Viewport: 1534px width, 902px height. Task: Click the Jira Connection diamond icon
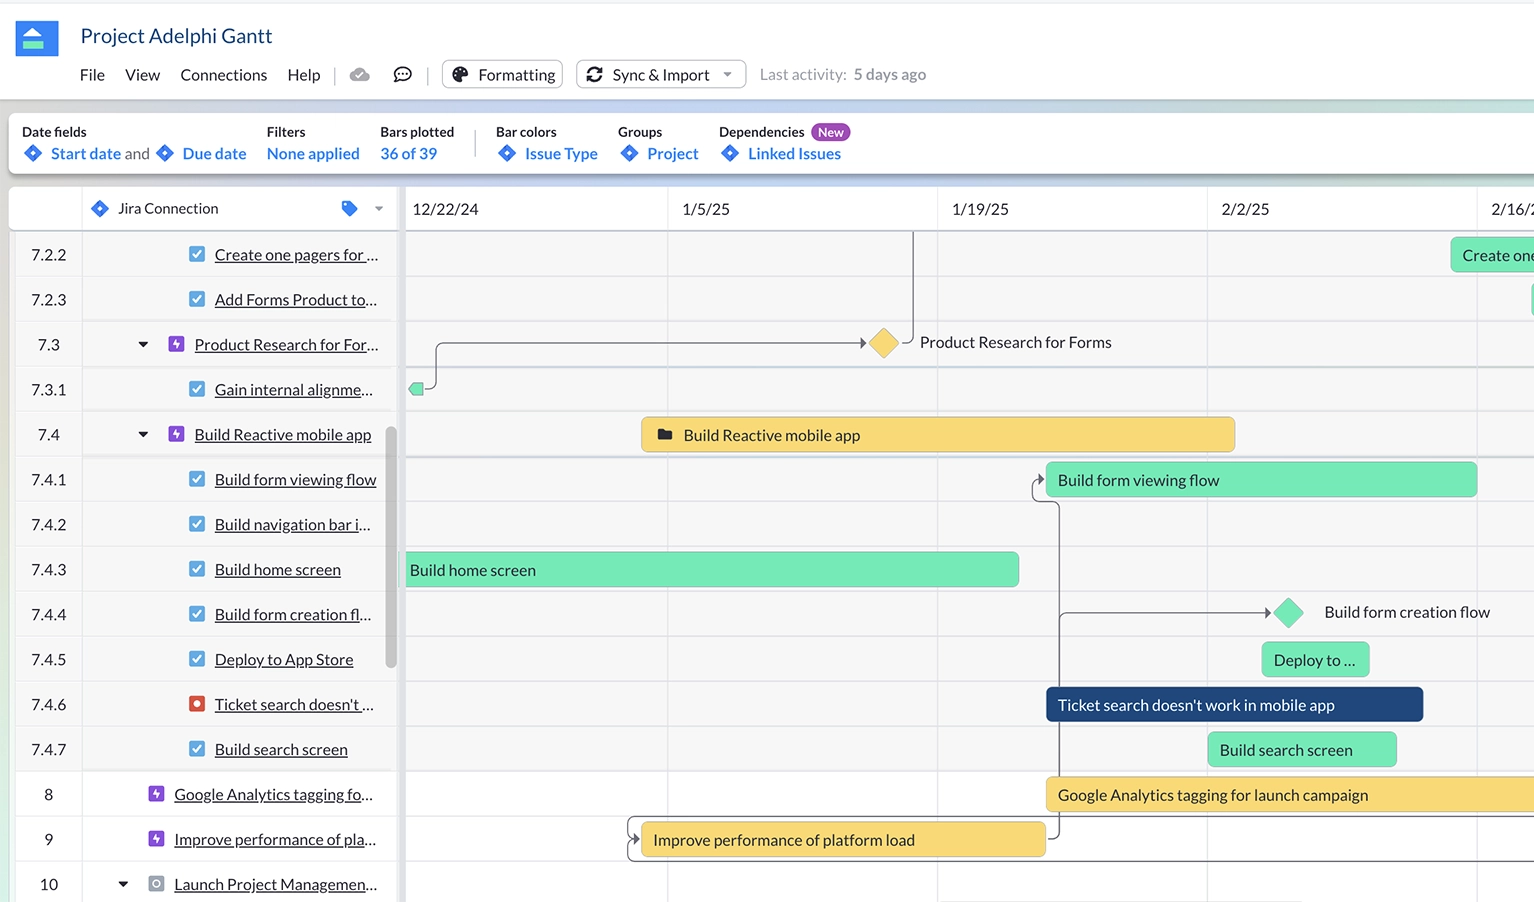pos(100,208)
